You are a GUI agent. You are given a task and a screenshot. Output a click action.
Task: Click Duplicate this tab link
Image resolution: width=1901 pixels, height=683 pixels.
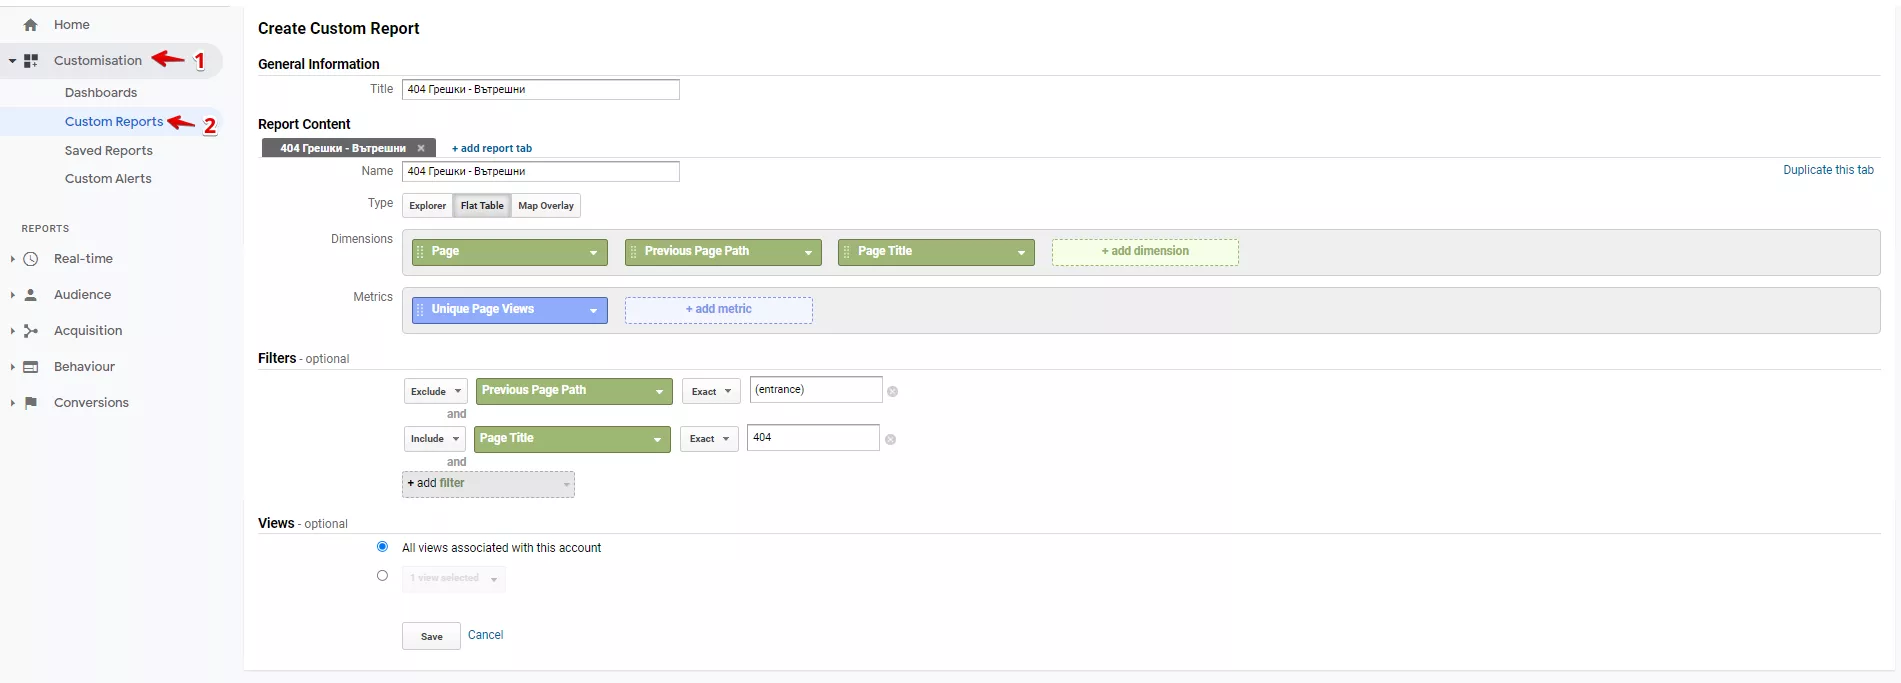[x=1828, y=170]
